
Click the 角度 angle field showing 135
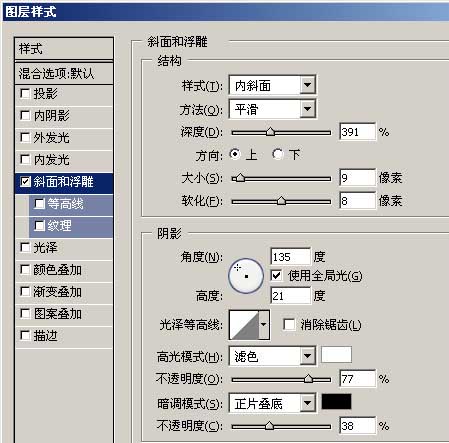pos(290,257)
